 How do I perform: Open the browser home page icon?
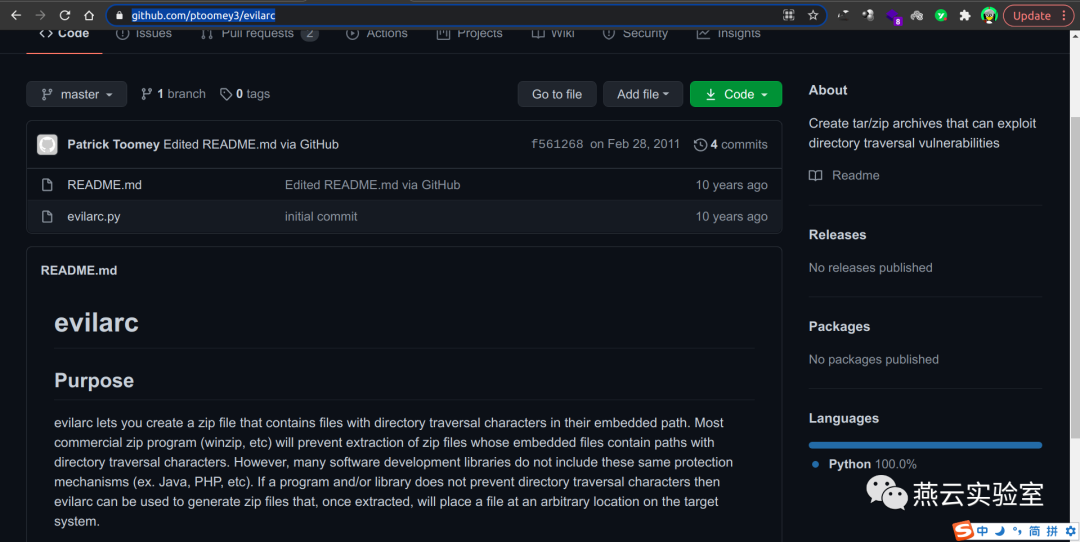coord(89,15)
